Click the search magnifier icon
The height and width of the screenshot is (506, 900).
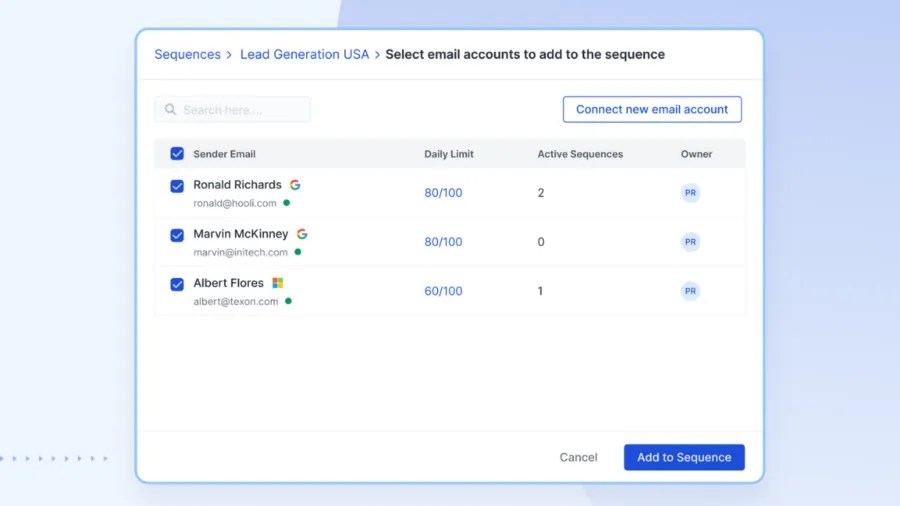click(x=170, y=109)
